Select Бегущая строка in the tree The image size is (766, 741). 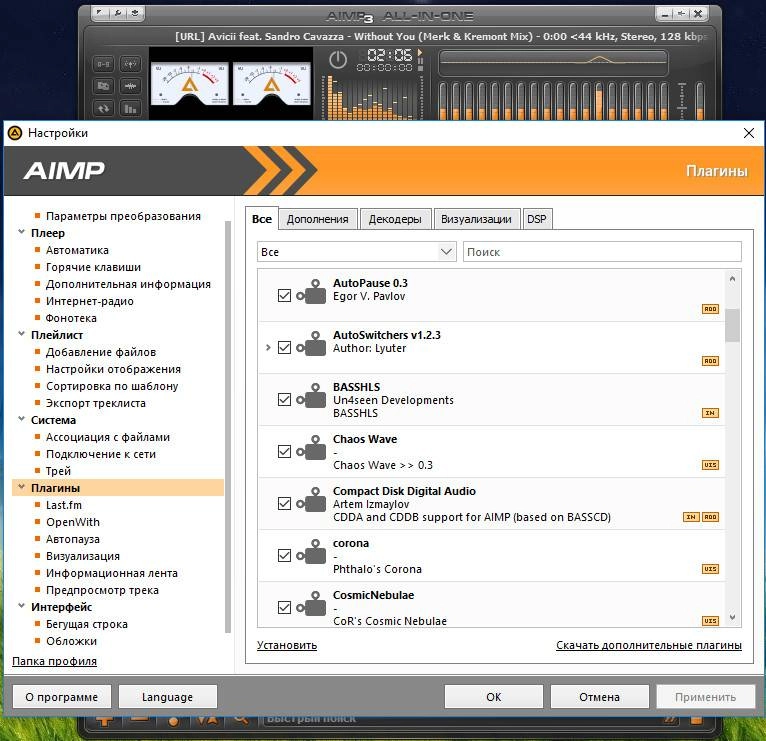(87, 624)
